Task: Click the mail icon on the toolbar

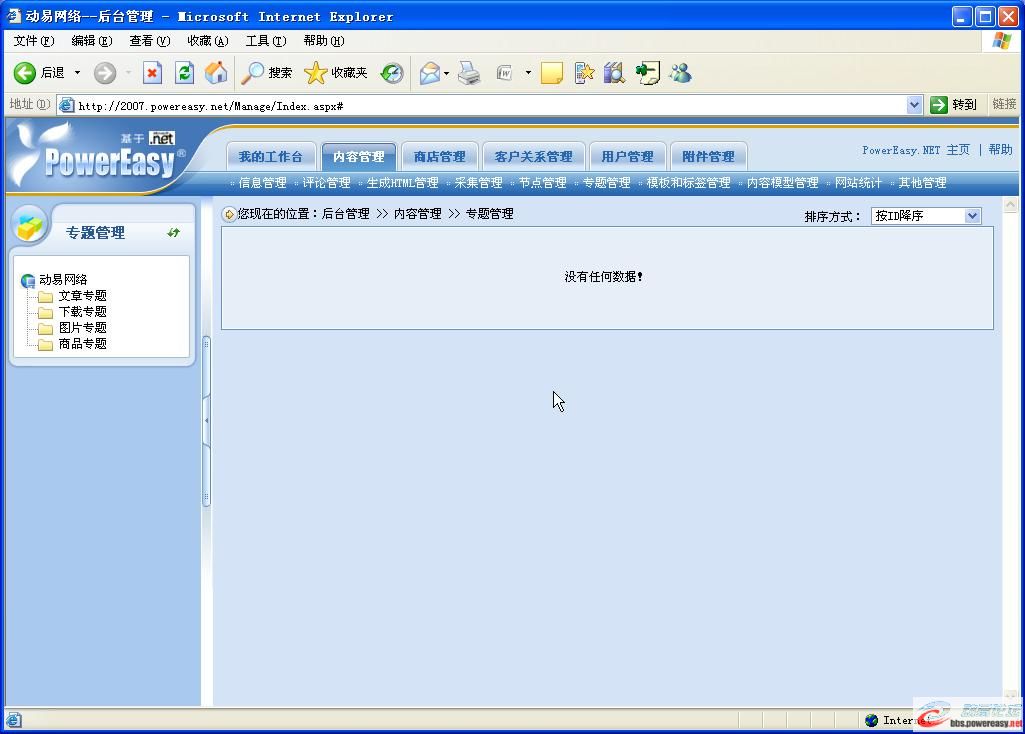Action: [428, 72]
